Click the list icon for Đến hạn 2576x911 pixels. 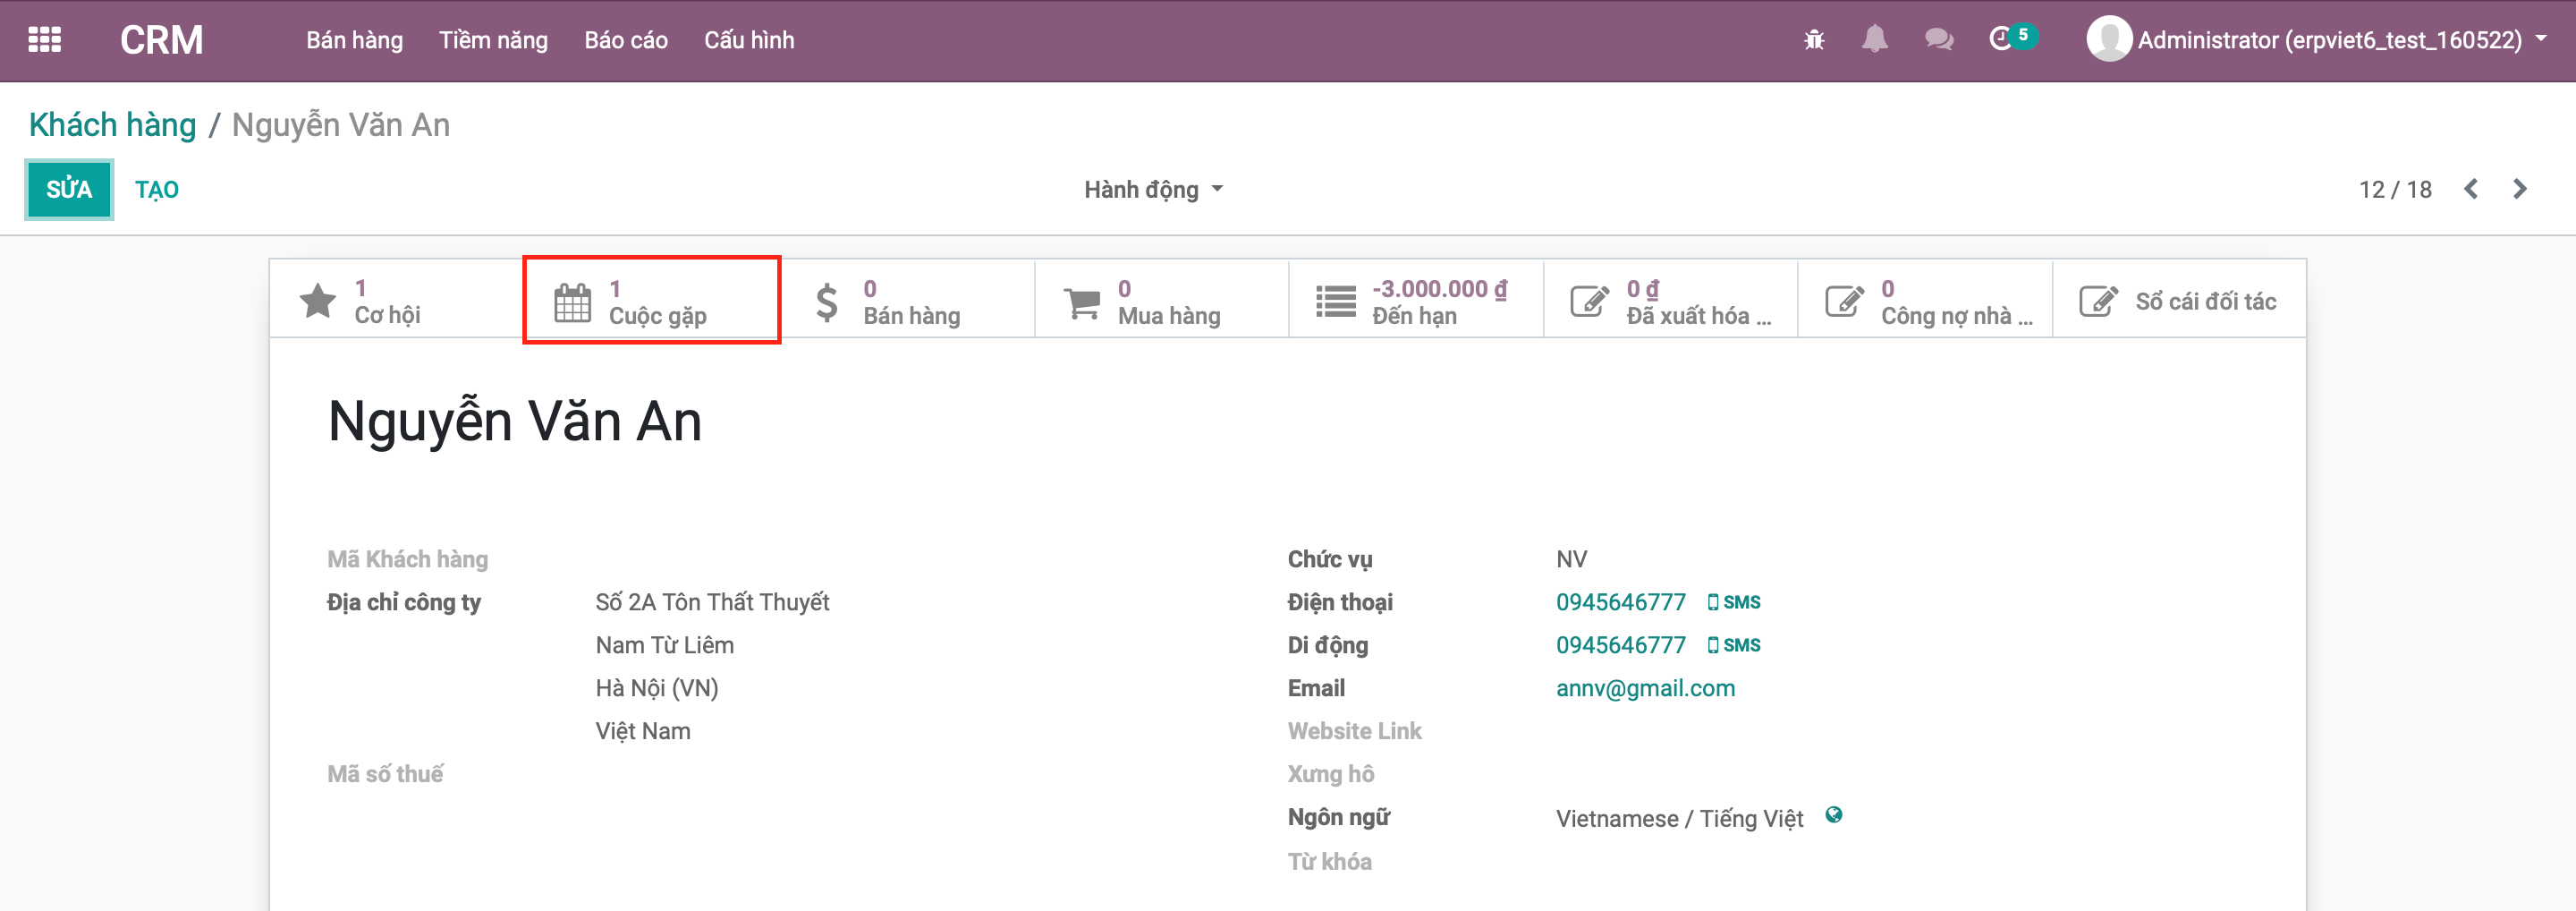[x=1336, y=302]
